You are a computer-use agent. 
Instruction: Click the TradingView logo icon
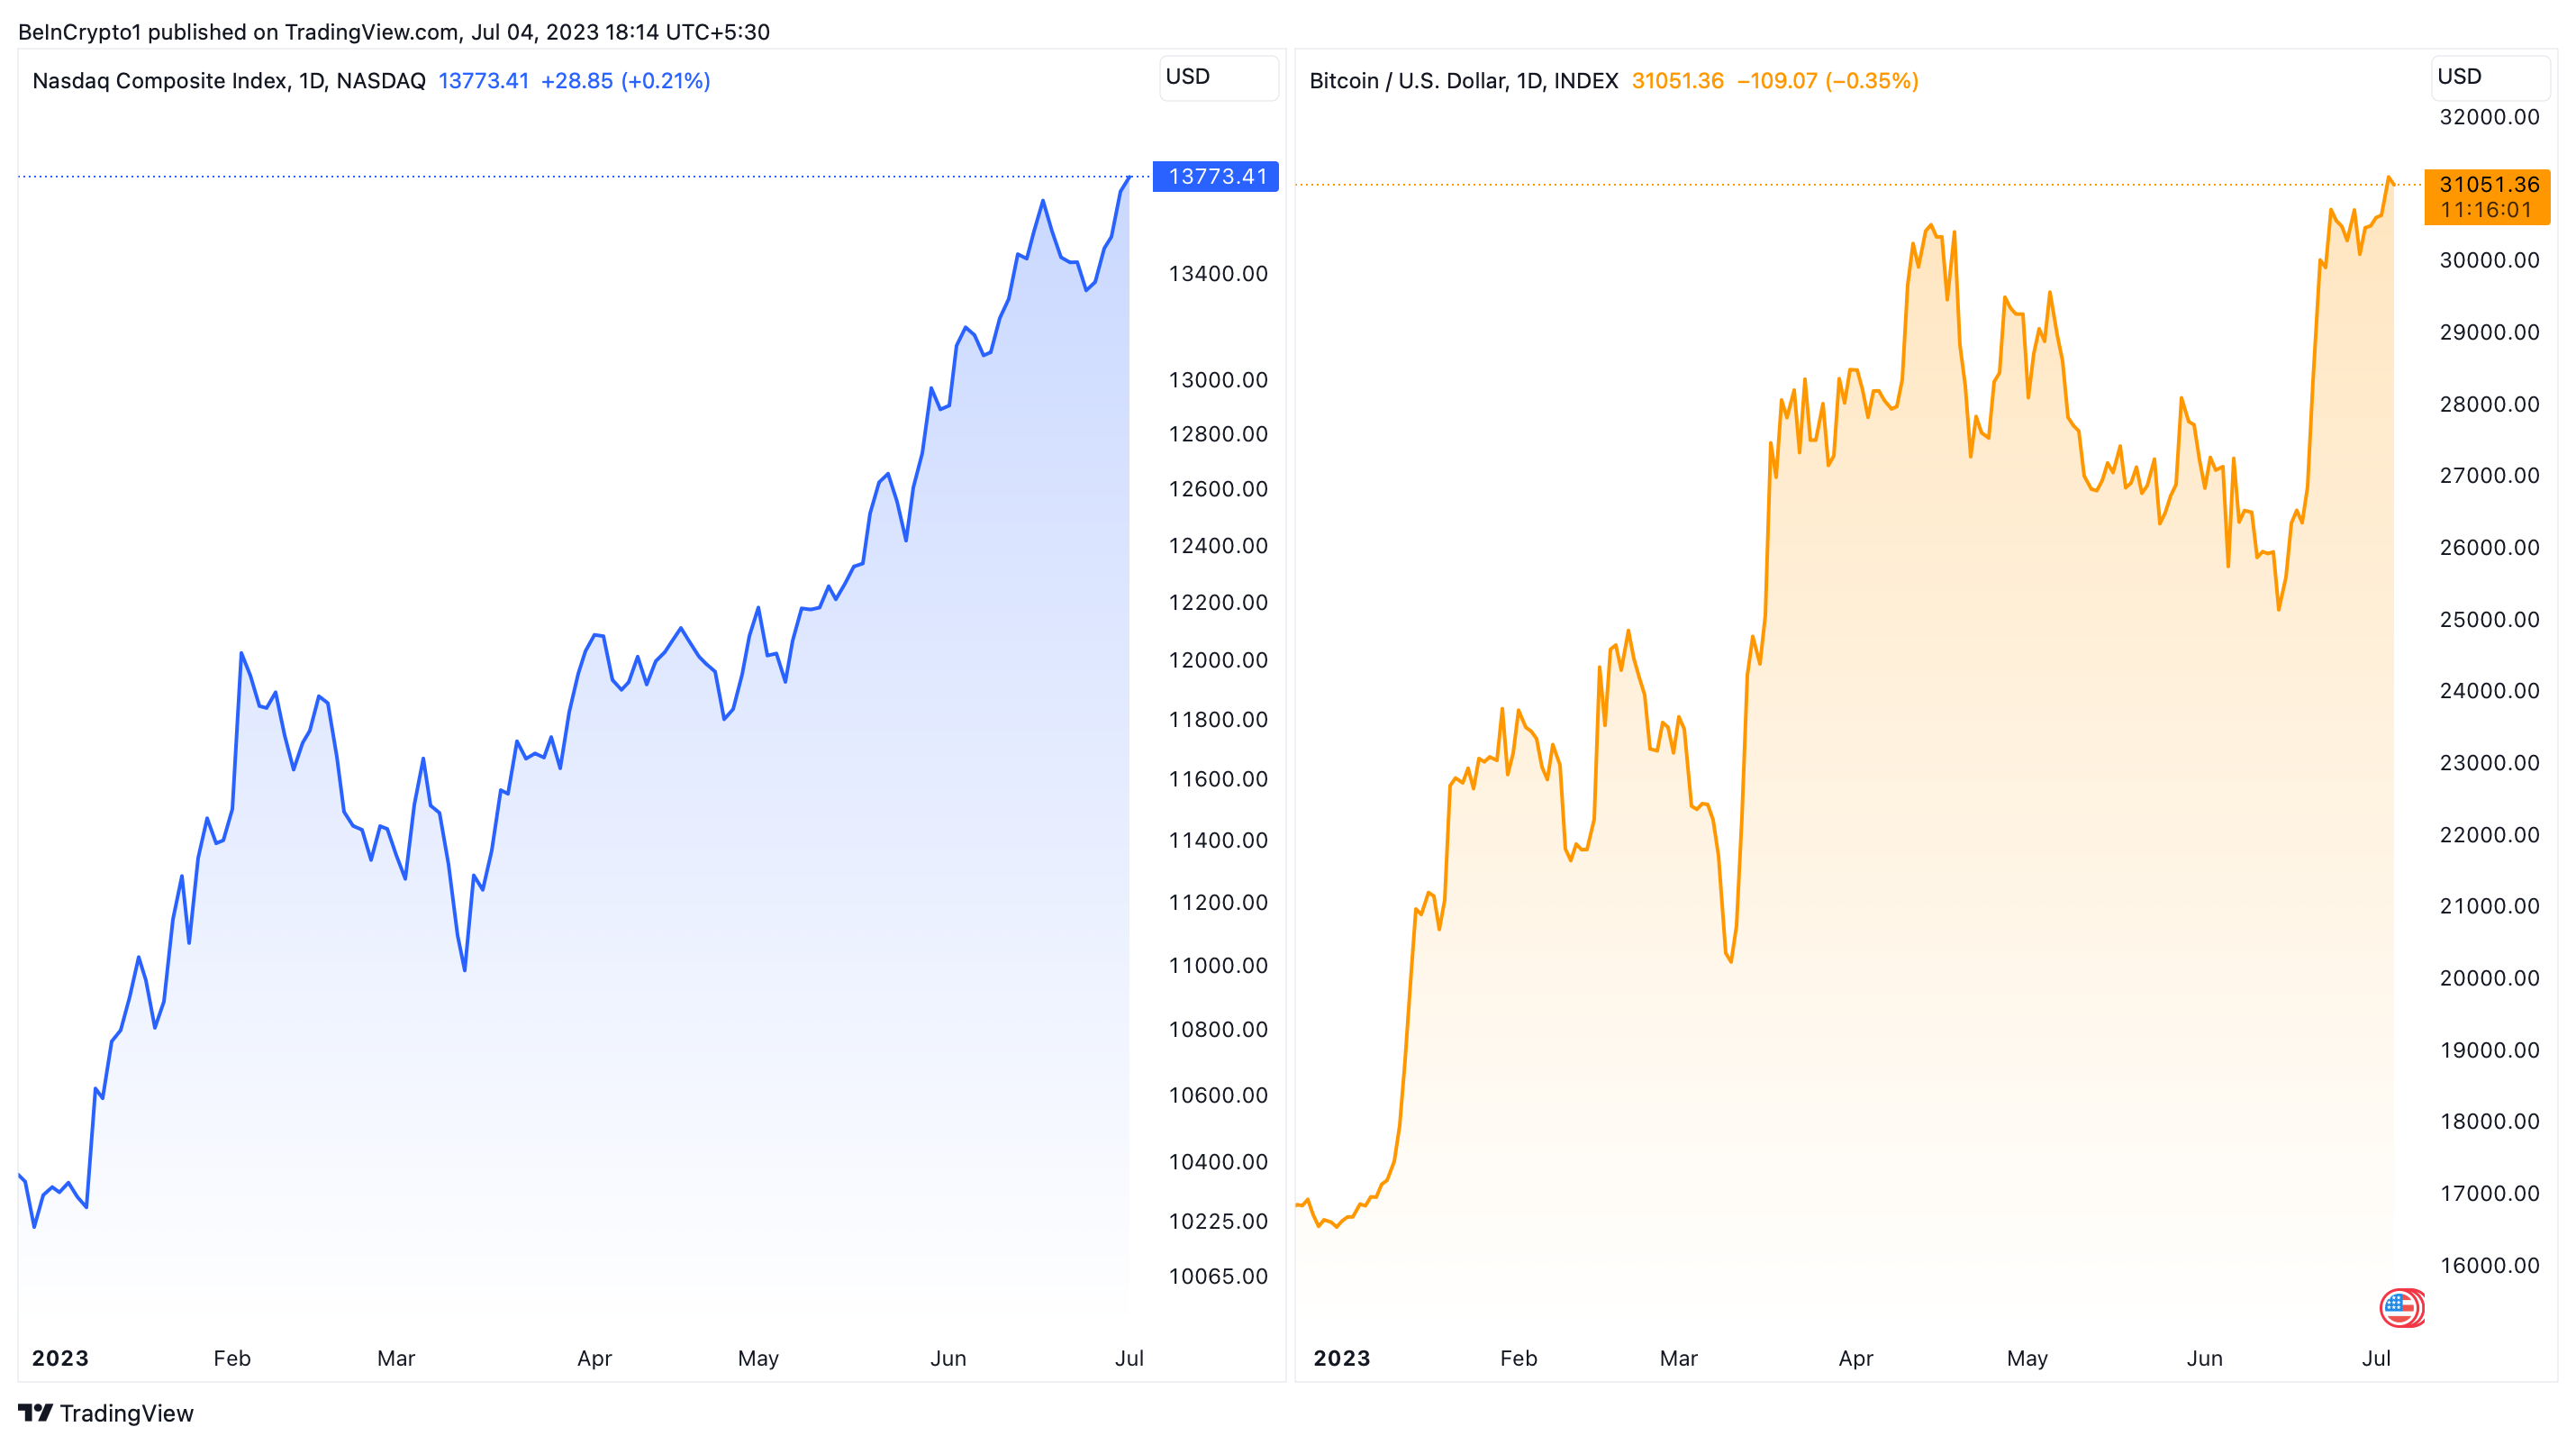tap(35, 1412)
